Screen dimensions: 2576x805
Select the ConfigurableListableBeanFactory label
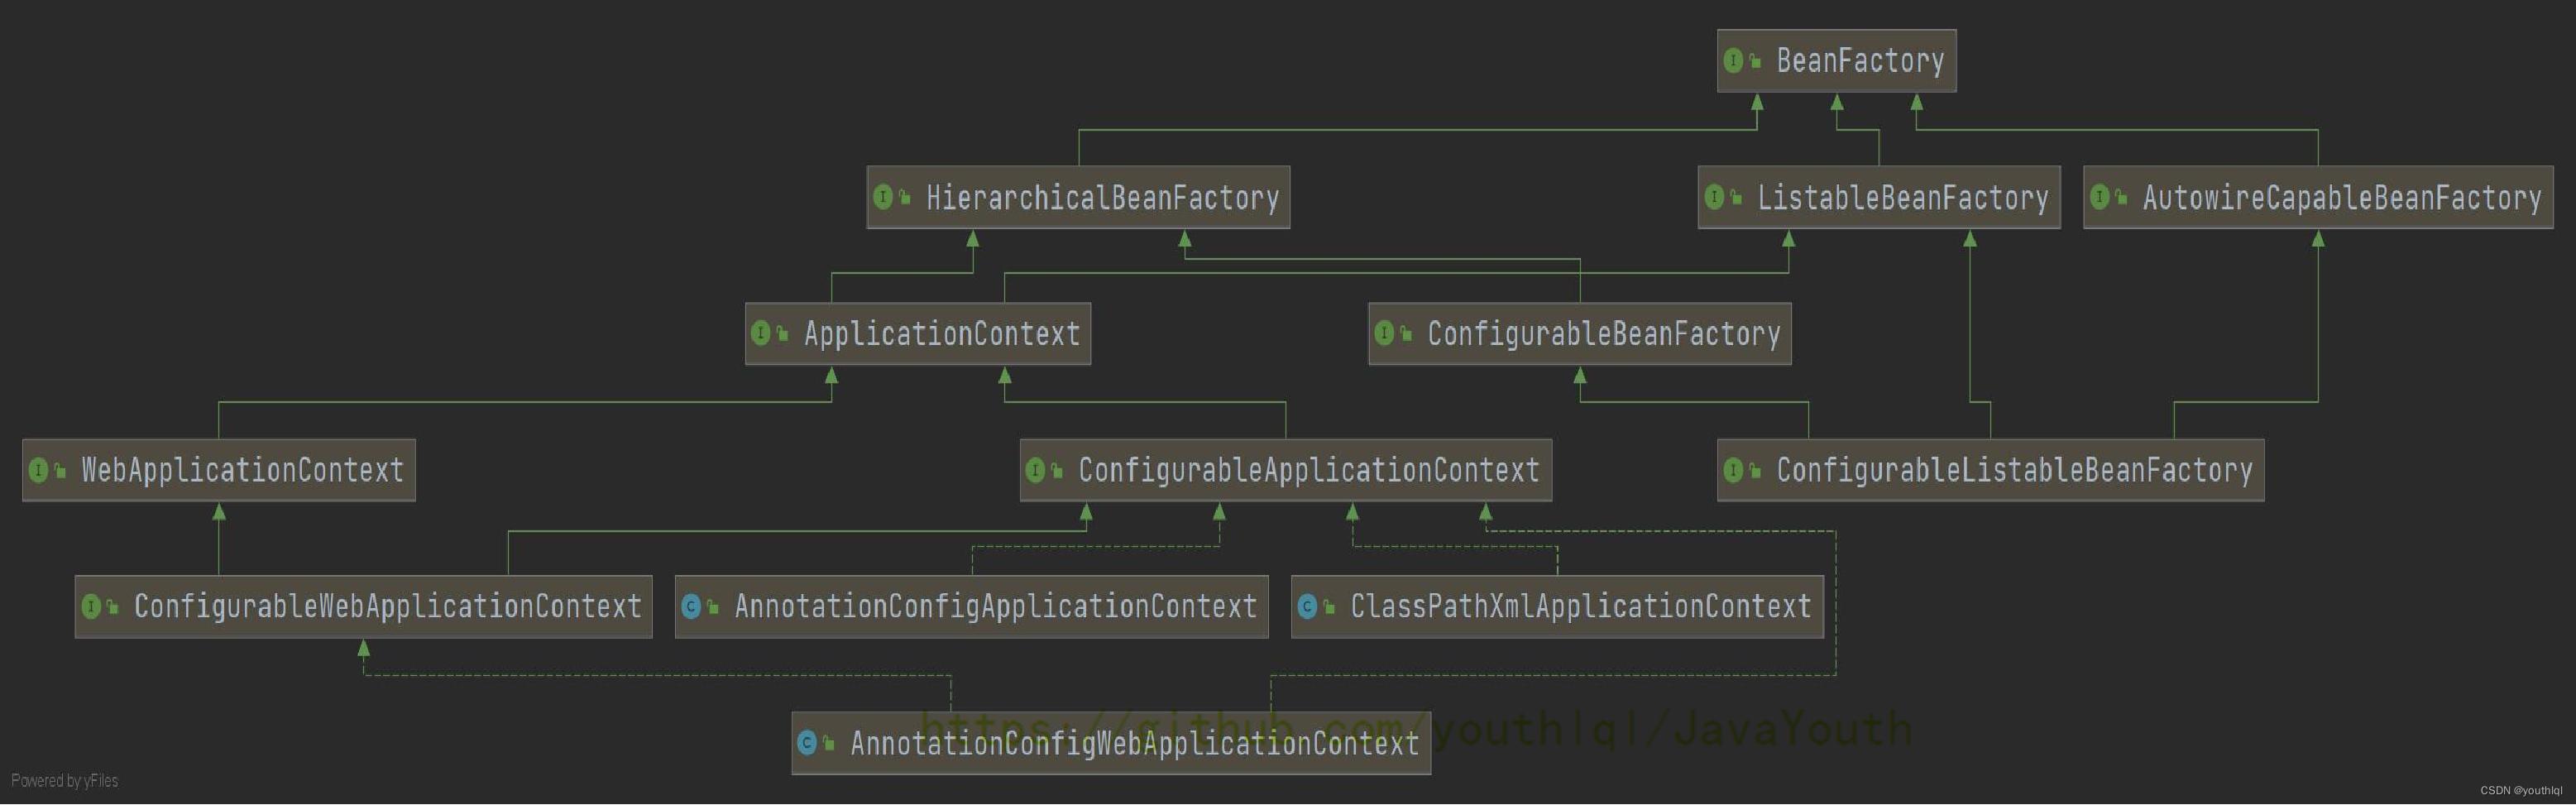click(2014, 470)
